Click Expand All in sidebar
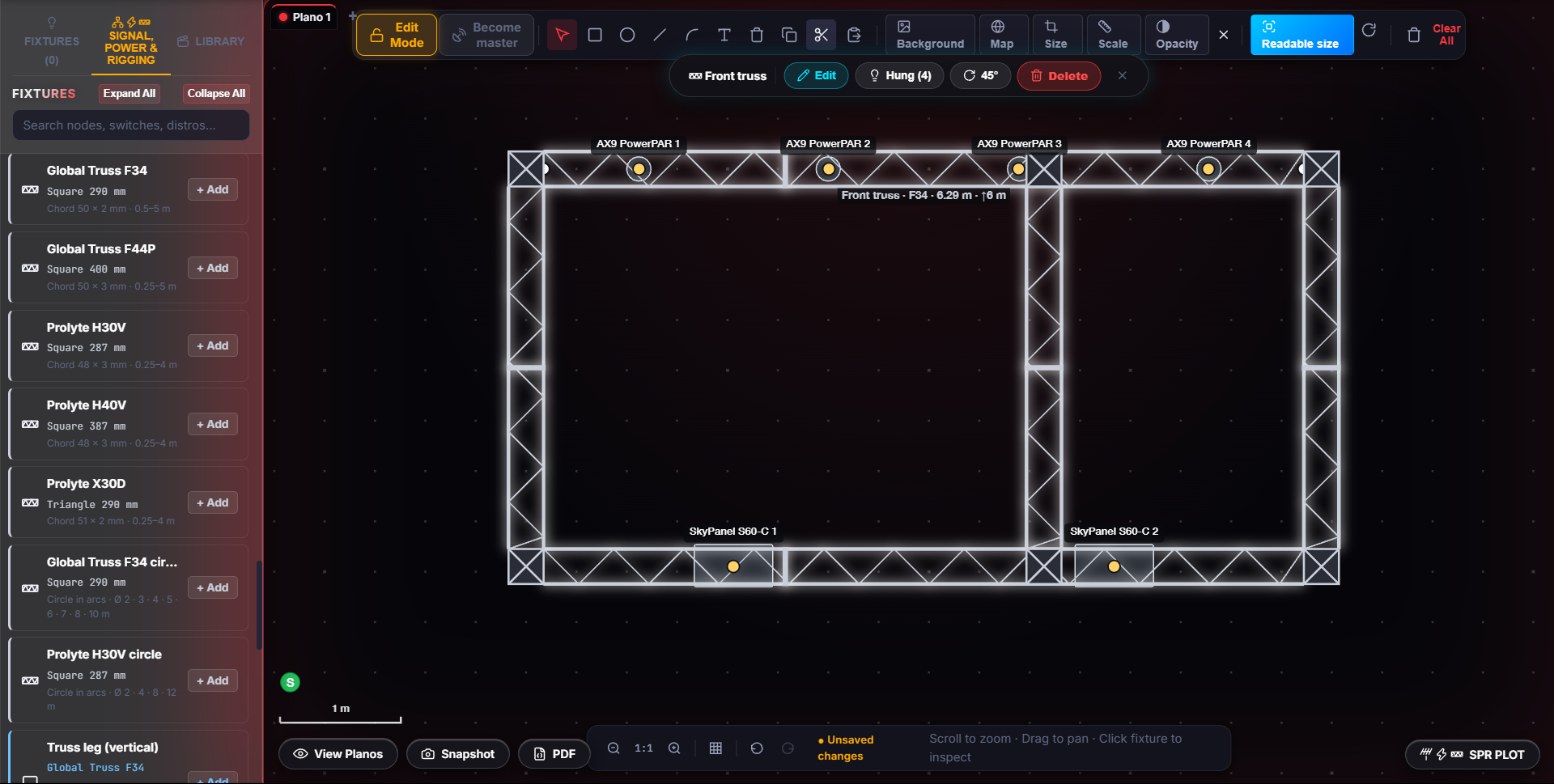Screen dimensions: 1554x784 [x=129, y=93]
